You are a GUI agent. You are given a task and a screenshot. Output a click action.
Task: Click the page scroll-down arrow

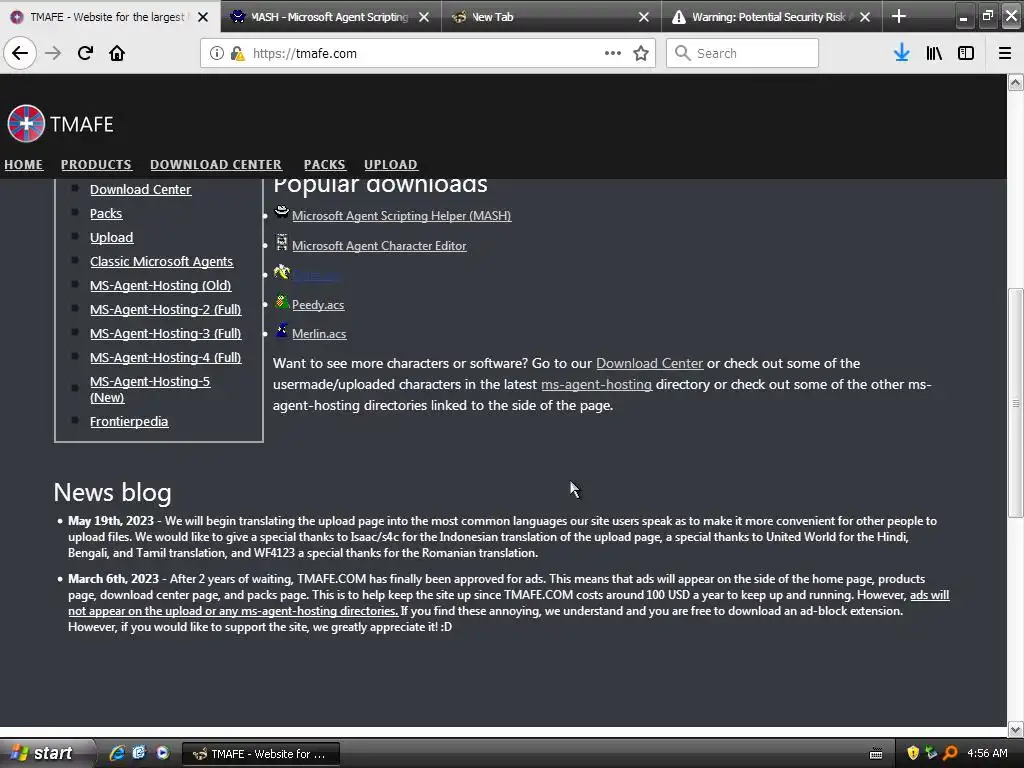click(x=1016, y=729)
